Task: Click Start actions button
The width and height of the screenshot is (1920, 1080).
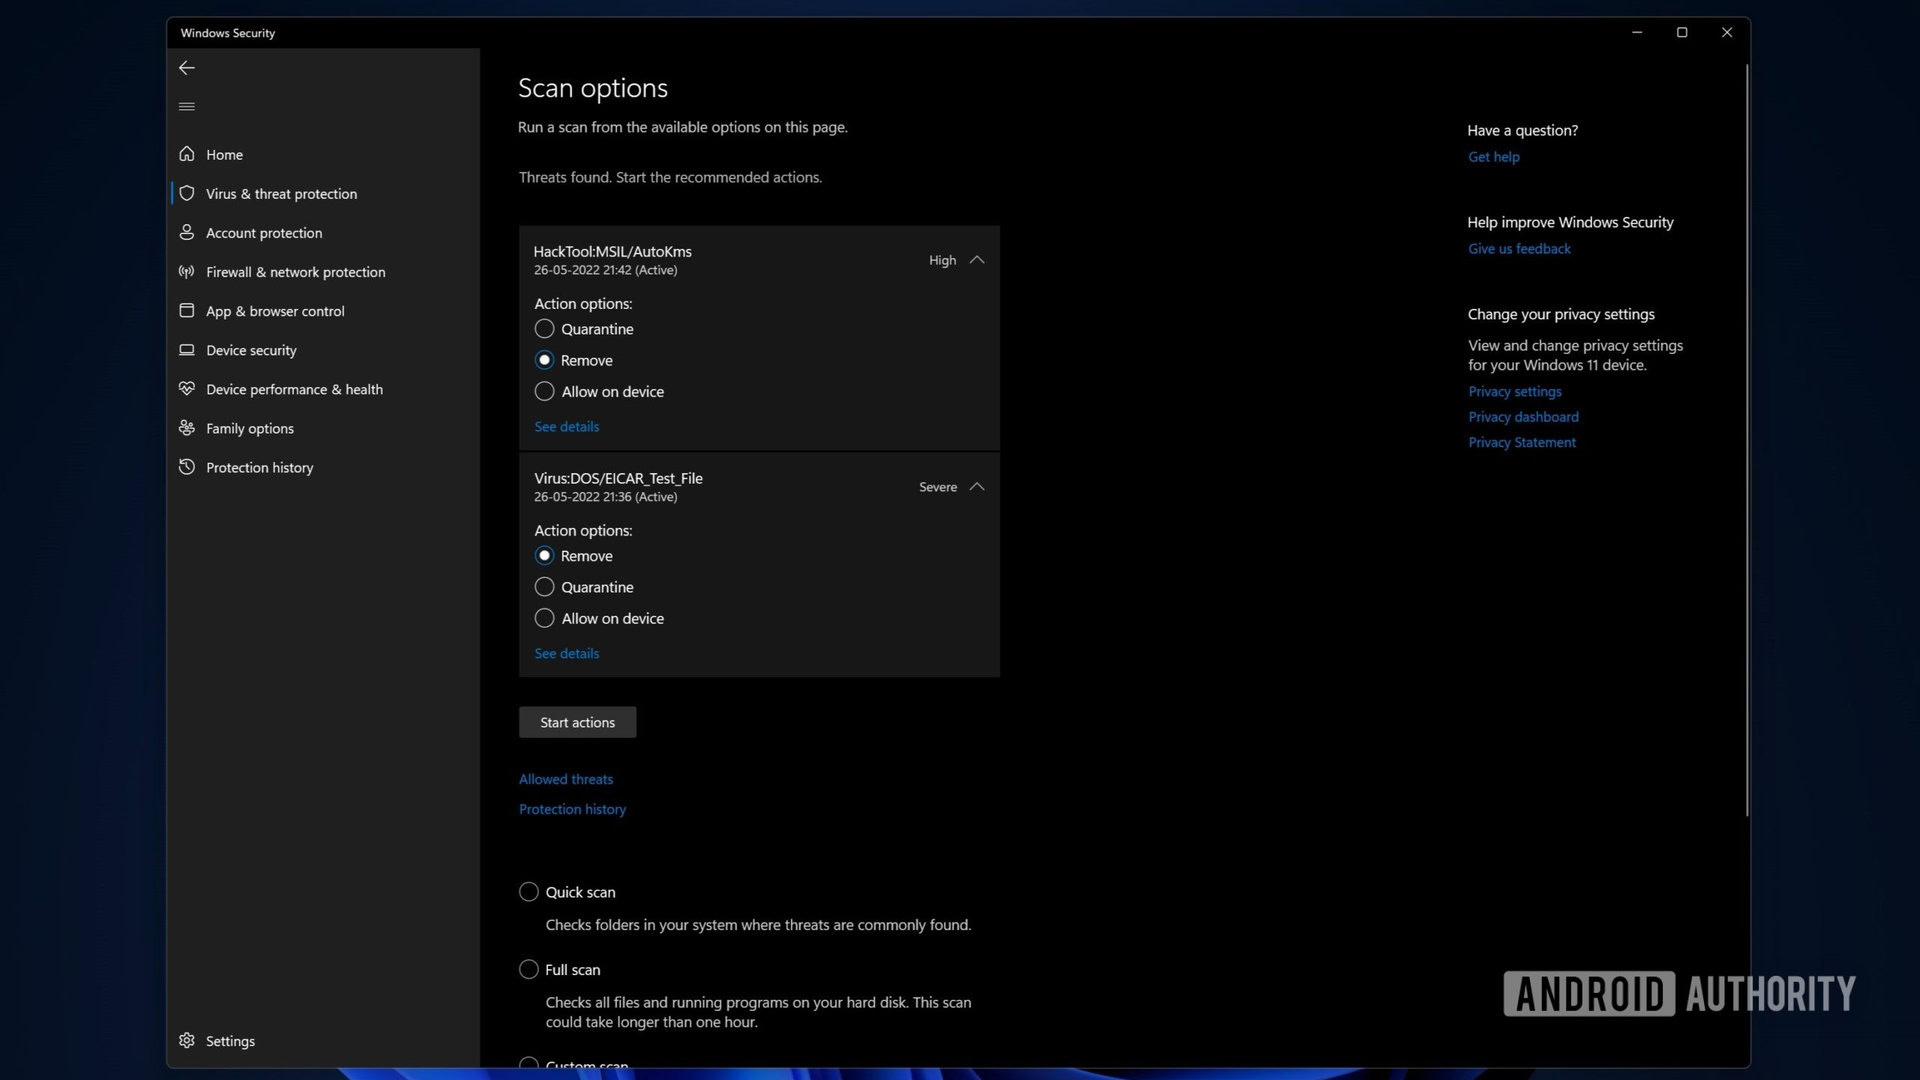Action: [x=576, y=721]
